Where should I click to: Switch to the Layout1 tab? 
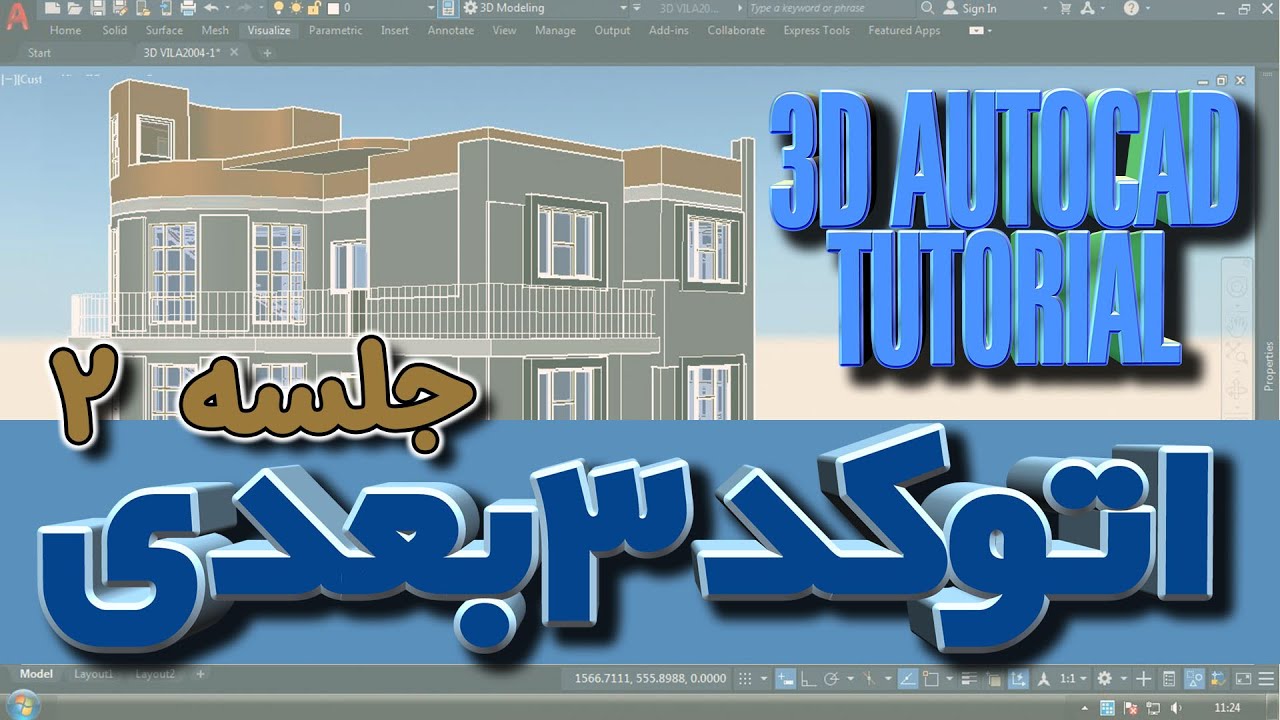click(93, 674)
